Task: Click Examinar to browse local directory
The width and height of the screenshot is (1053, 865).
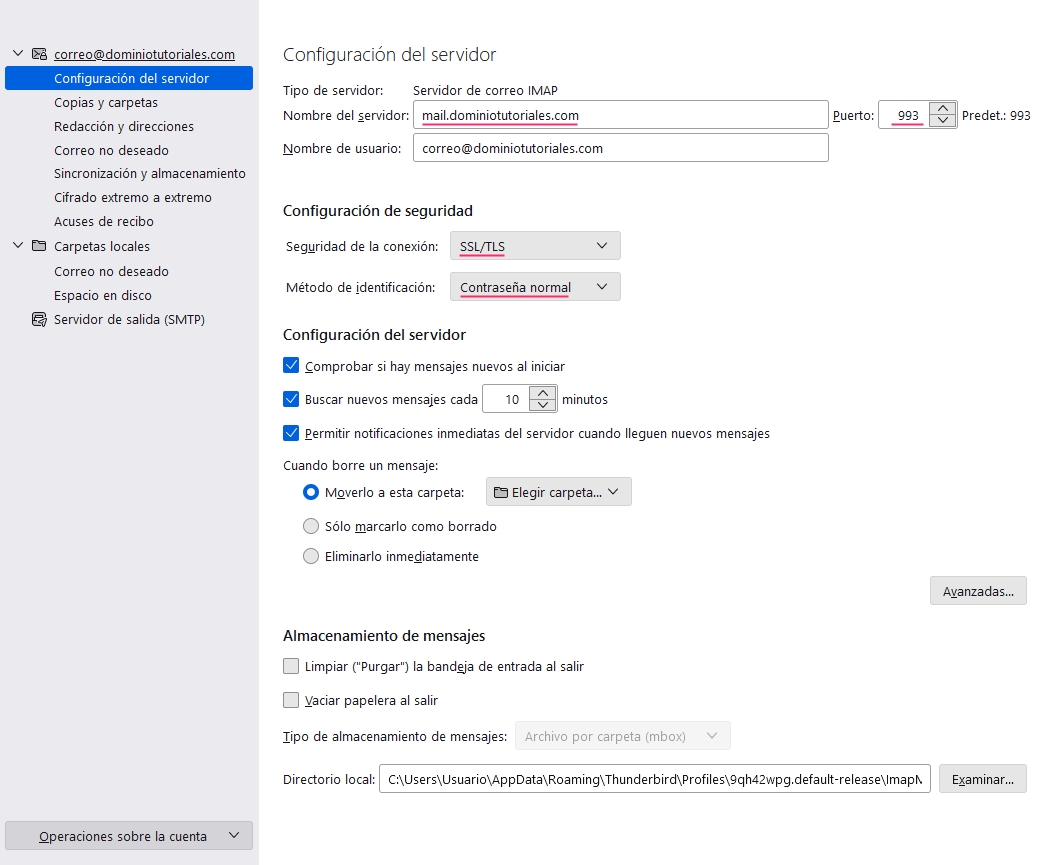Action: coord(982,779)
